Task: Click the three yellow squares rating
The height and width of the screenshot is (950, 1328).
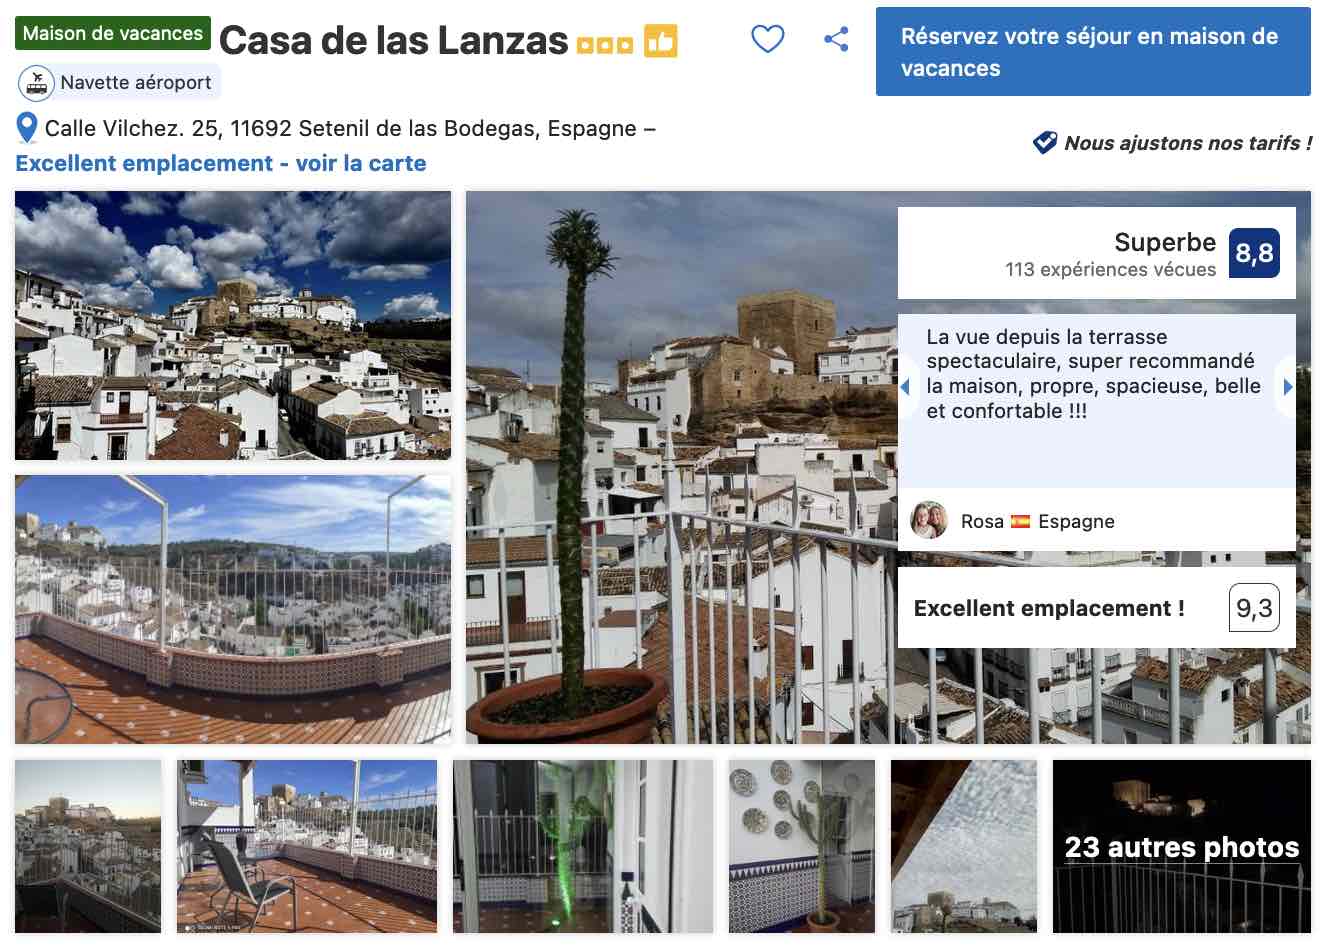Action: point(605,45)
